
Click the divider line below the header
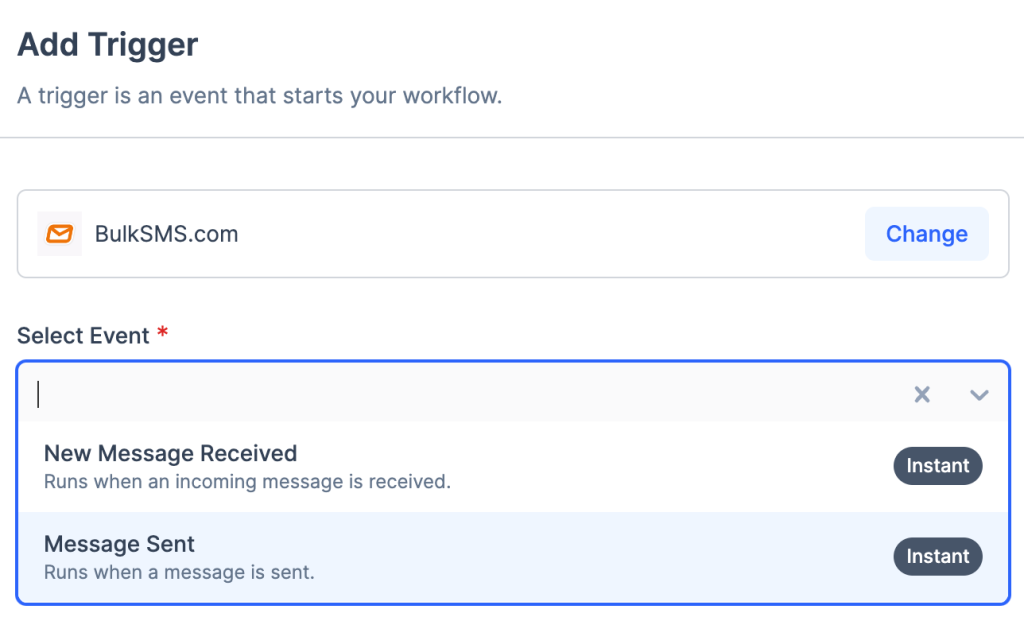[512, 137]
